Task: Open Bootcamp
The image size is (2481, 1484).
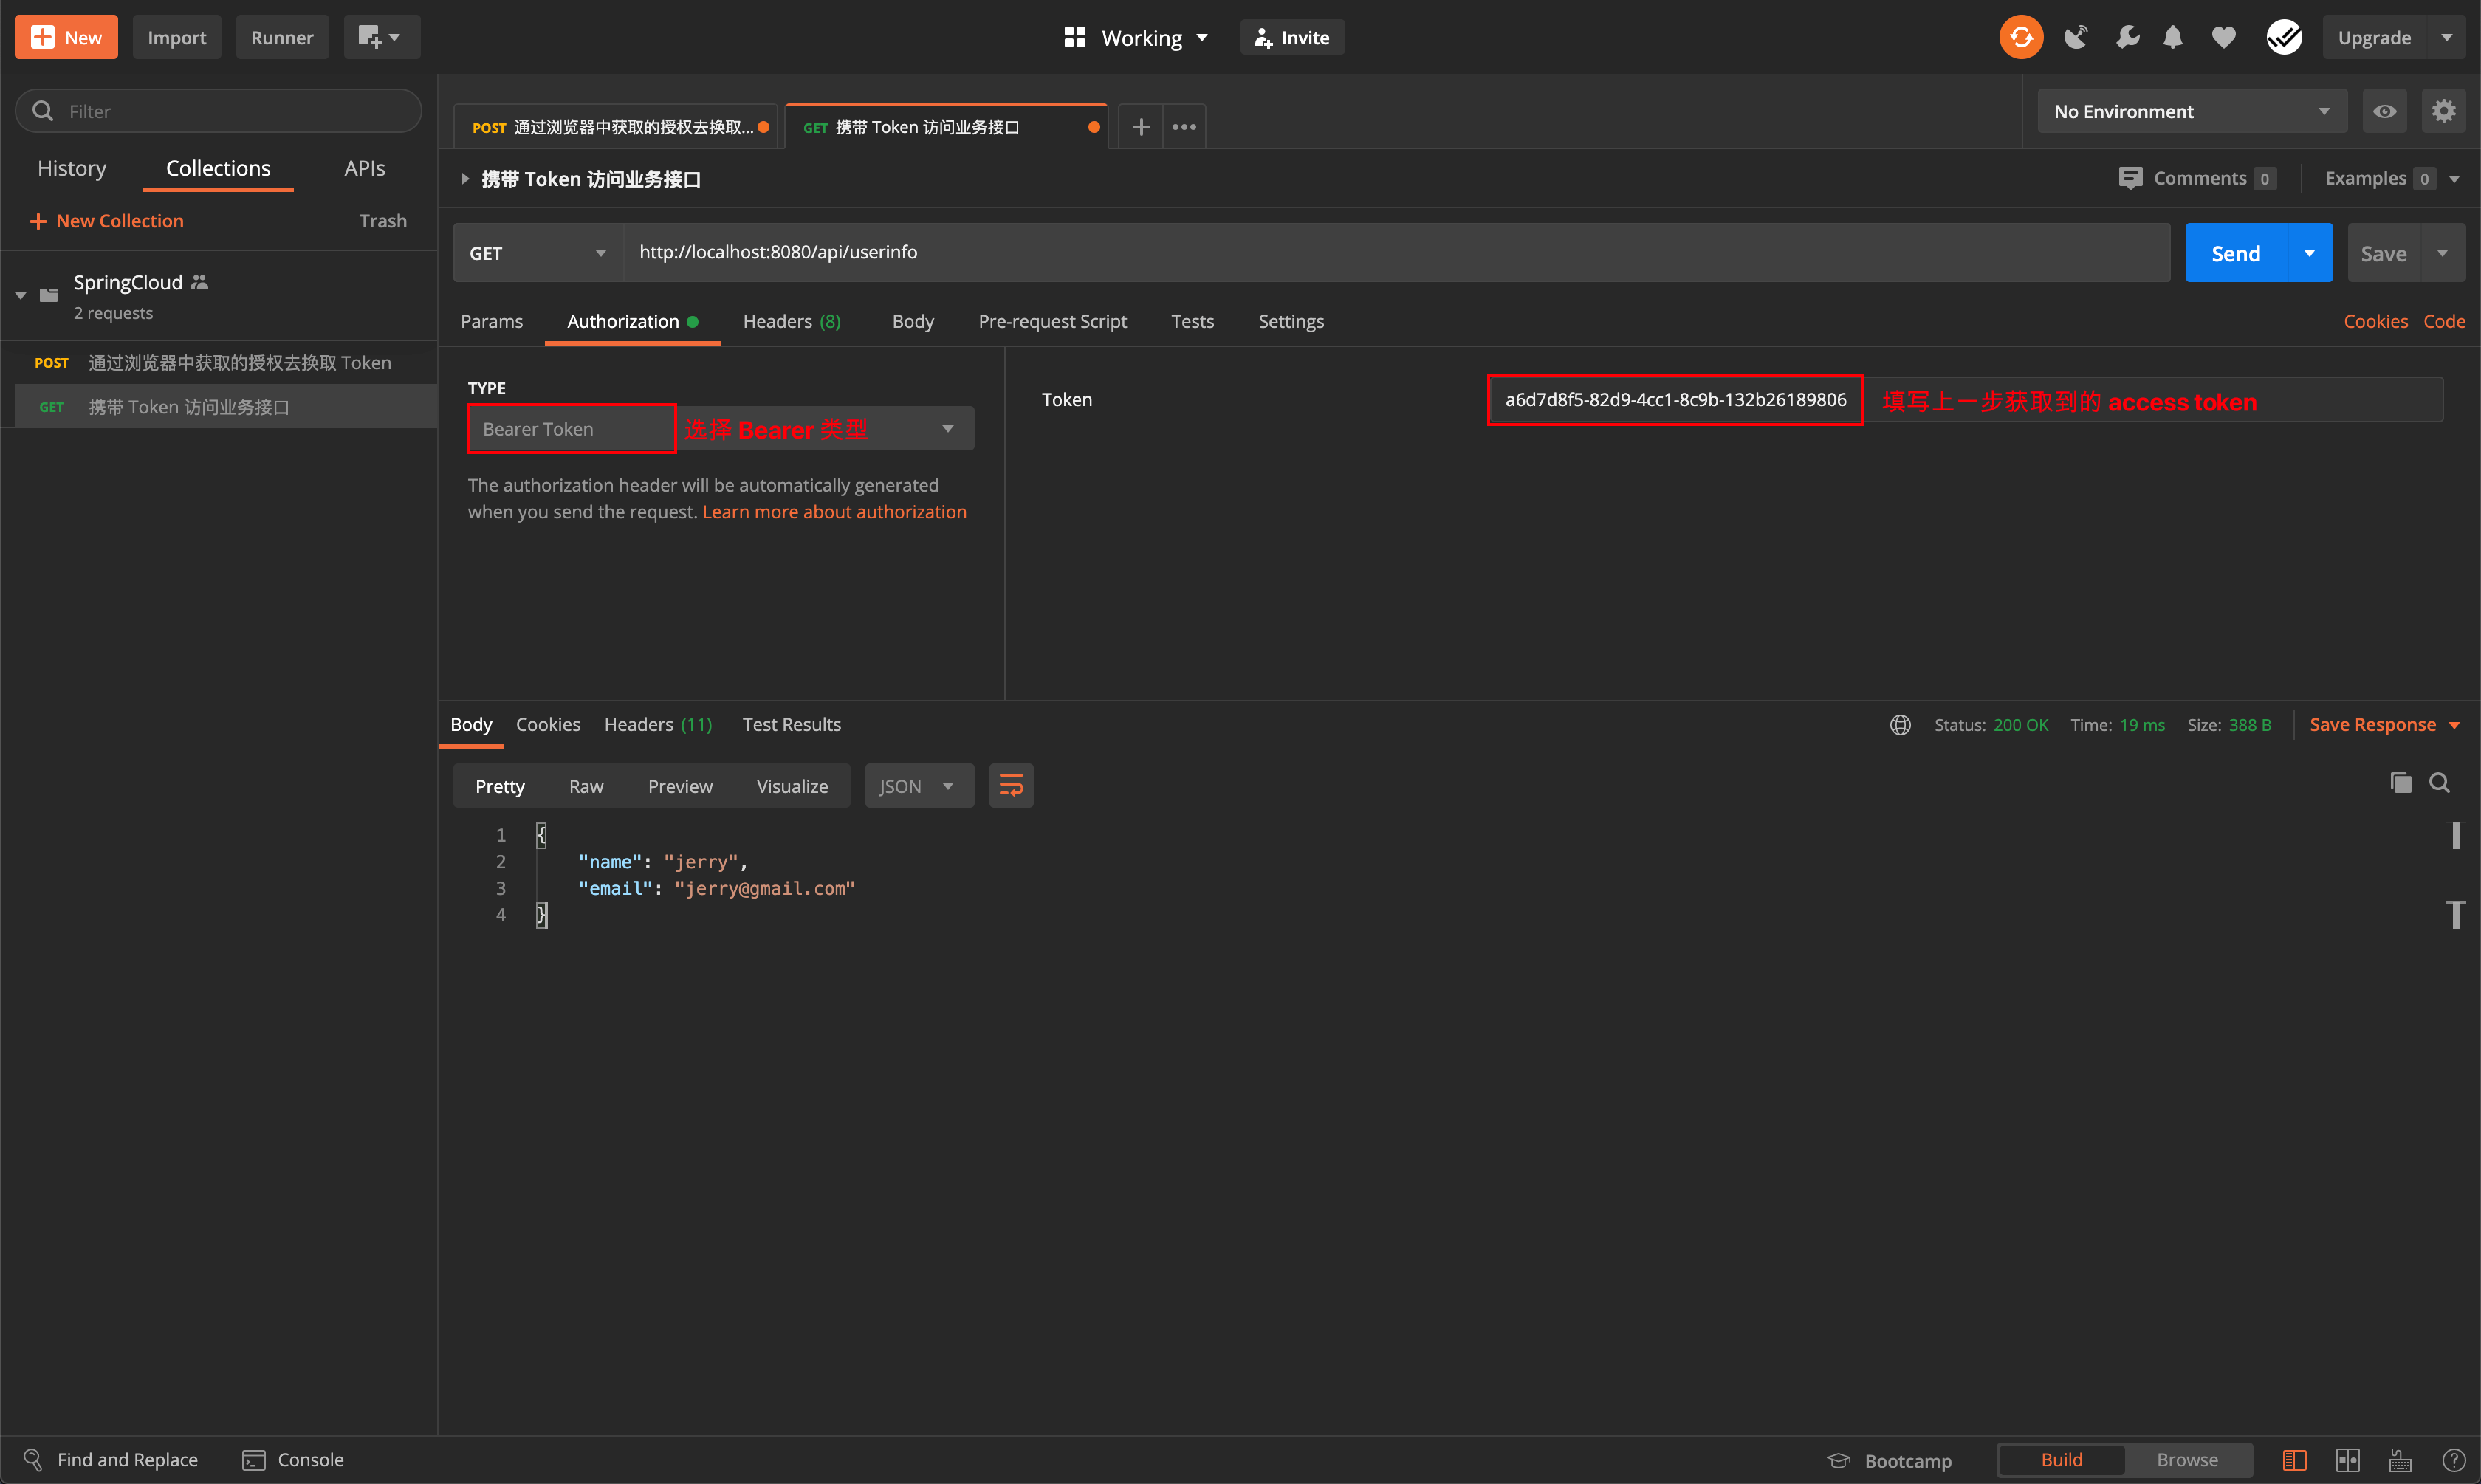Action: (1889, 1461)
